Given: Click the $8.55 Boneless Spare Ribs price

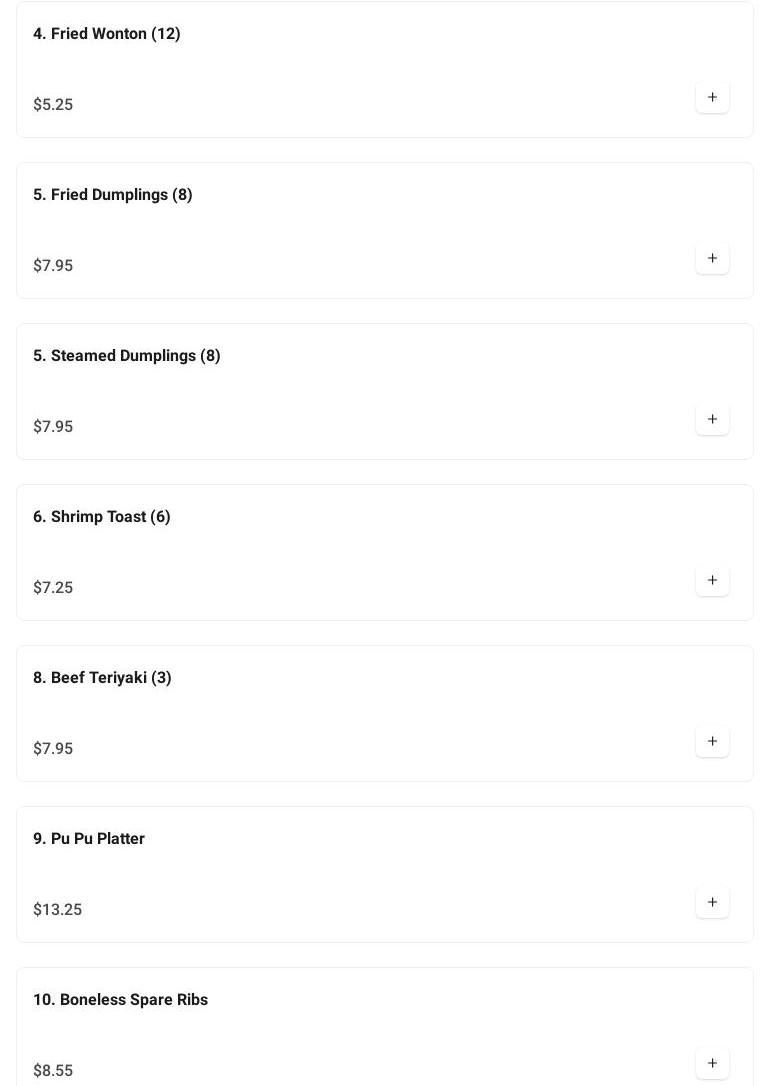Looking at the screenshot, I should 53,1071.
